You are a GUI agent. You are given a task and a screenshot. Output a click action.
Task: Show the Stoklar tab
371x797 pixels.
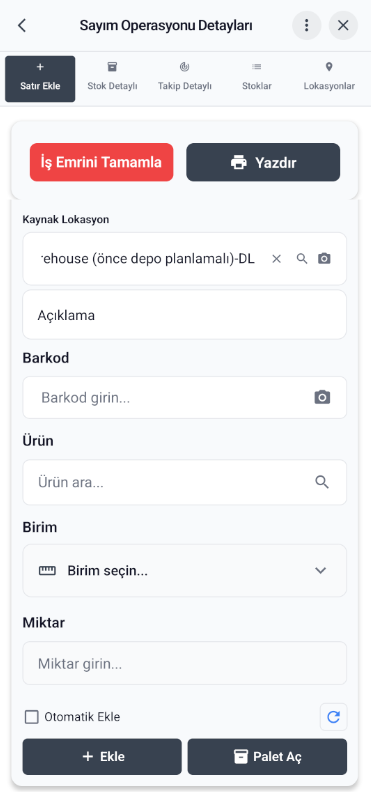[257, 77]
